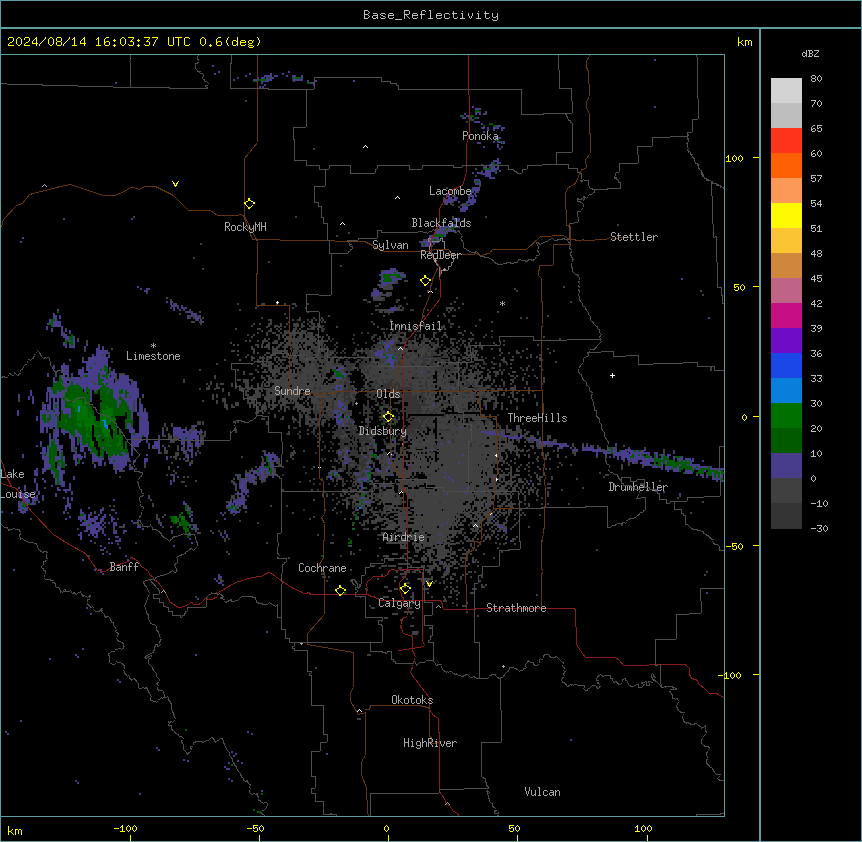Click the Lake Louise label
This screenshot has width=862, height=842.
(16, 484)
